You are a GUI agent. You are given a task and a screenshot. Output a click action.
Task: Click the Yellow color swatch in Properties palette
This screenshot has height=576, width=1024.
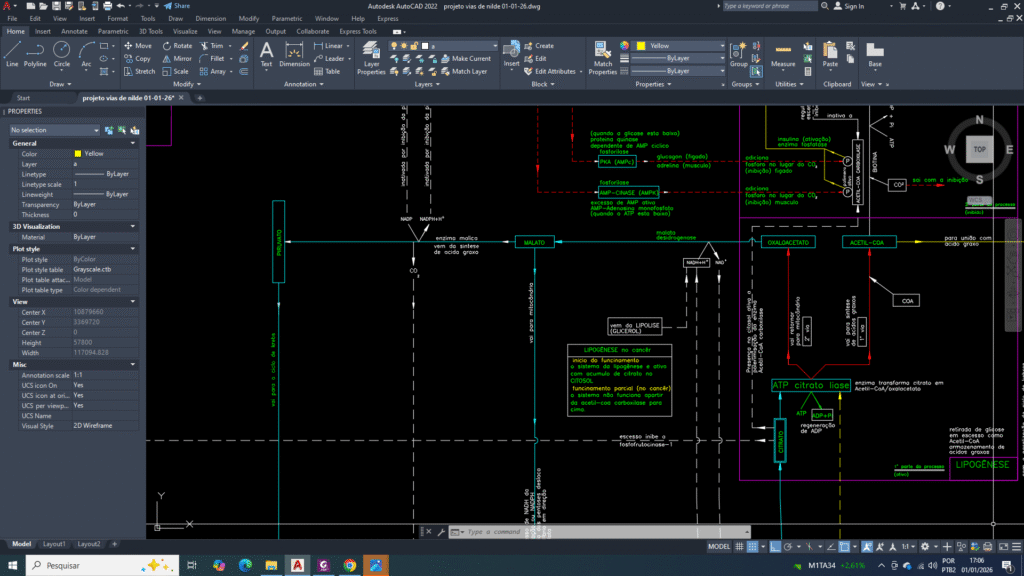(78, 154)
